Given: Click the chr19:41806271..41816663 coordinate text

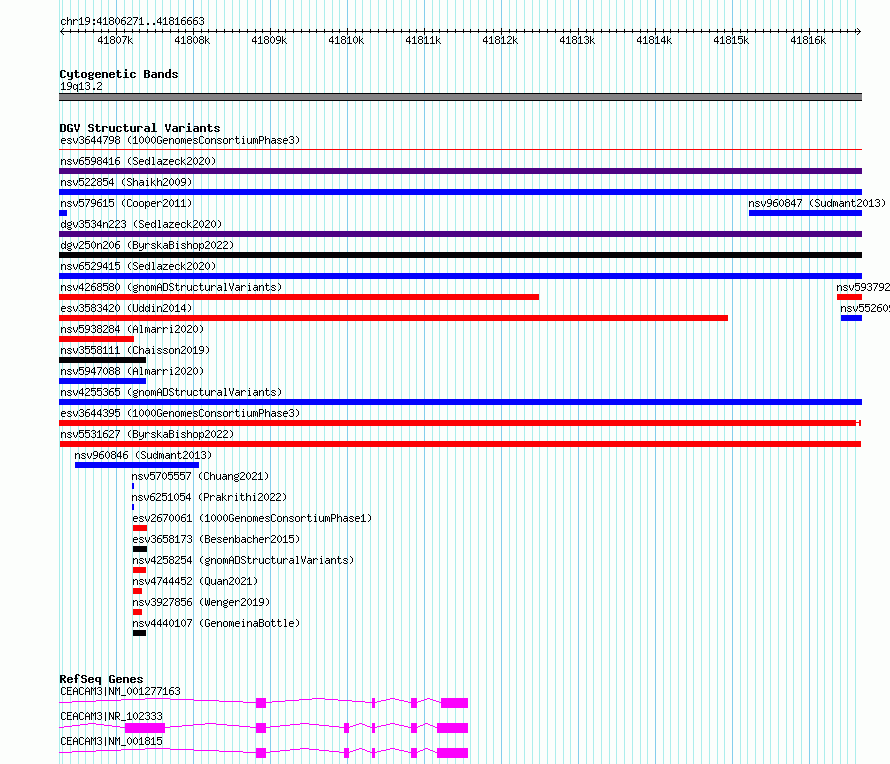Looking at the screenshot, I should coord(132,21).
